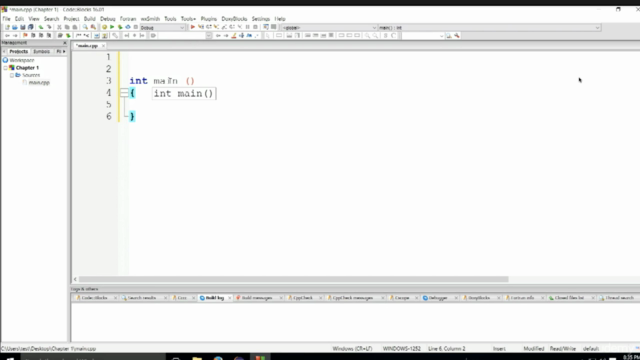640x360 pixels.
Task: Open the Debug build target dropdown
Action: (162, 27)
